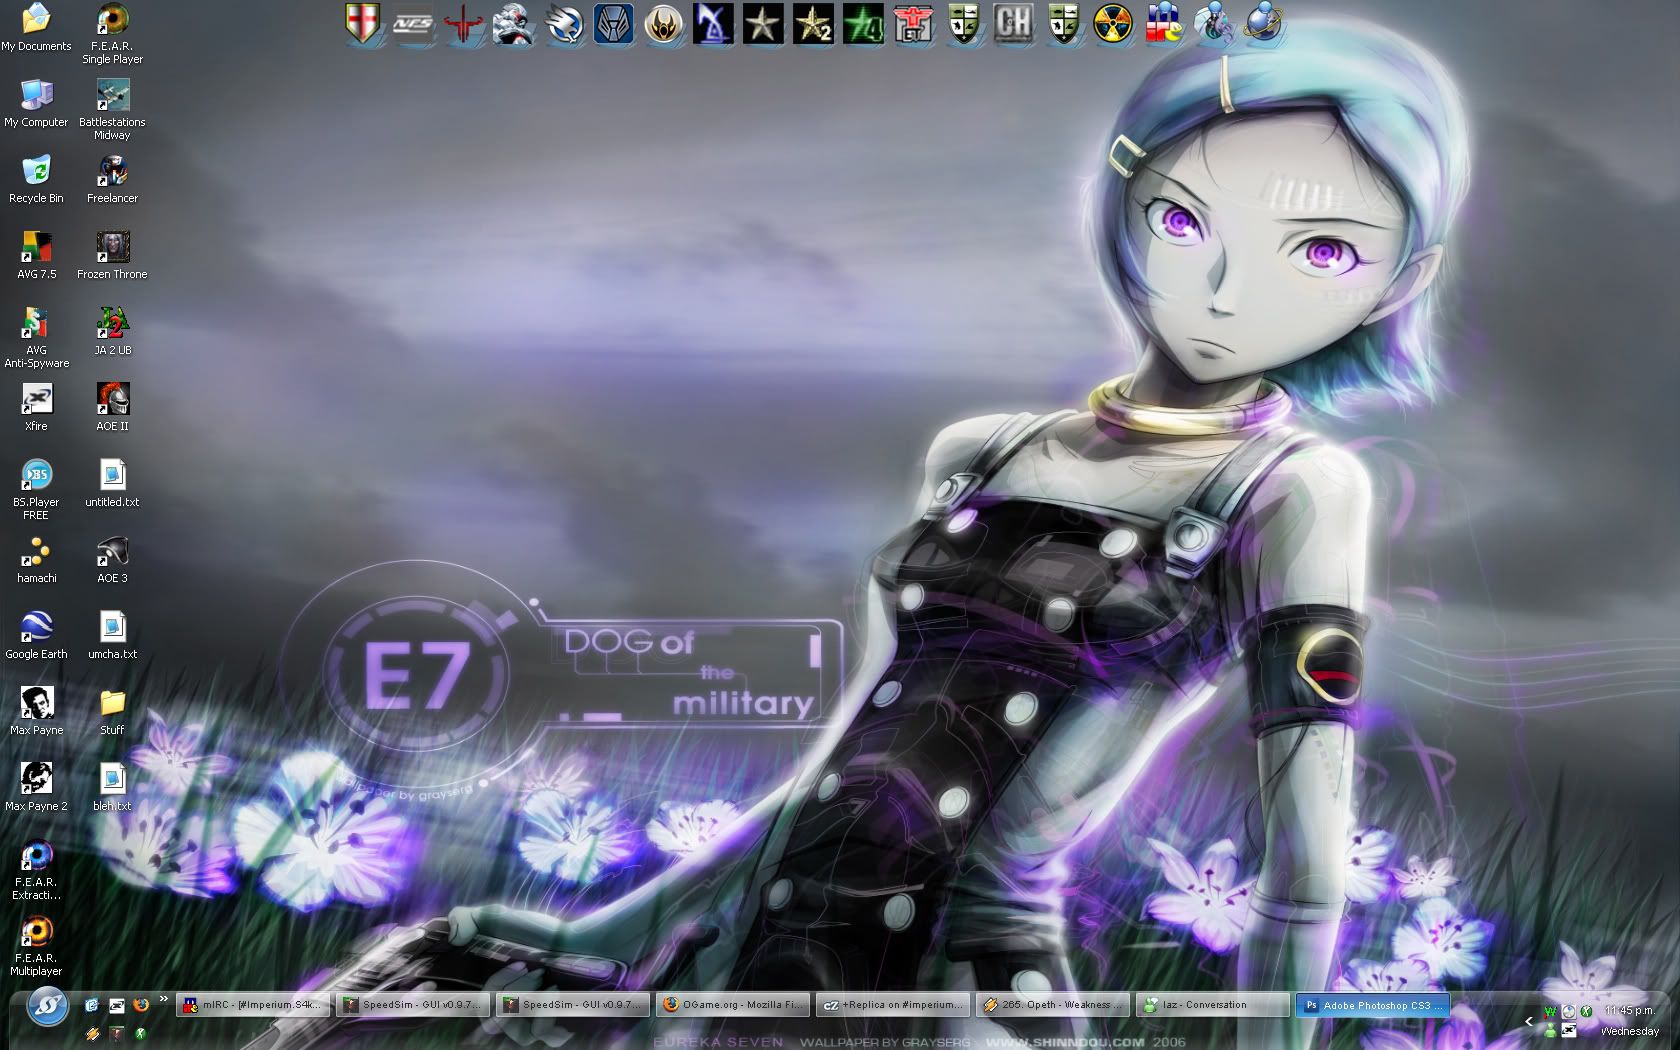The image size is (1680, 1050).
Task: Launch the JA 2 UB shortcut
Action: (x=112, y=331)
